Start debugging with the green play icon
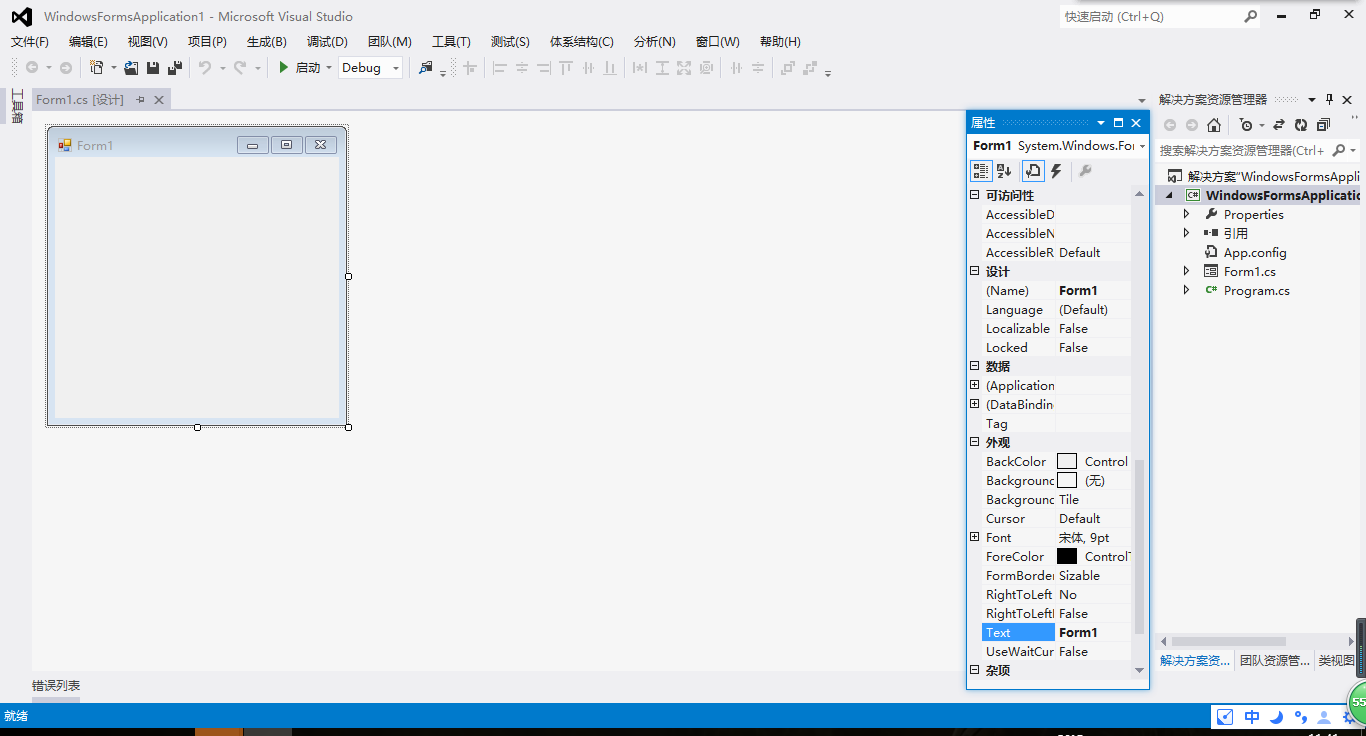 [x=284, y=68]
